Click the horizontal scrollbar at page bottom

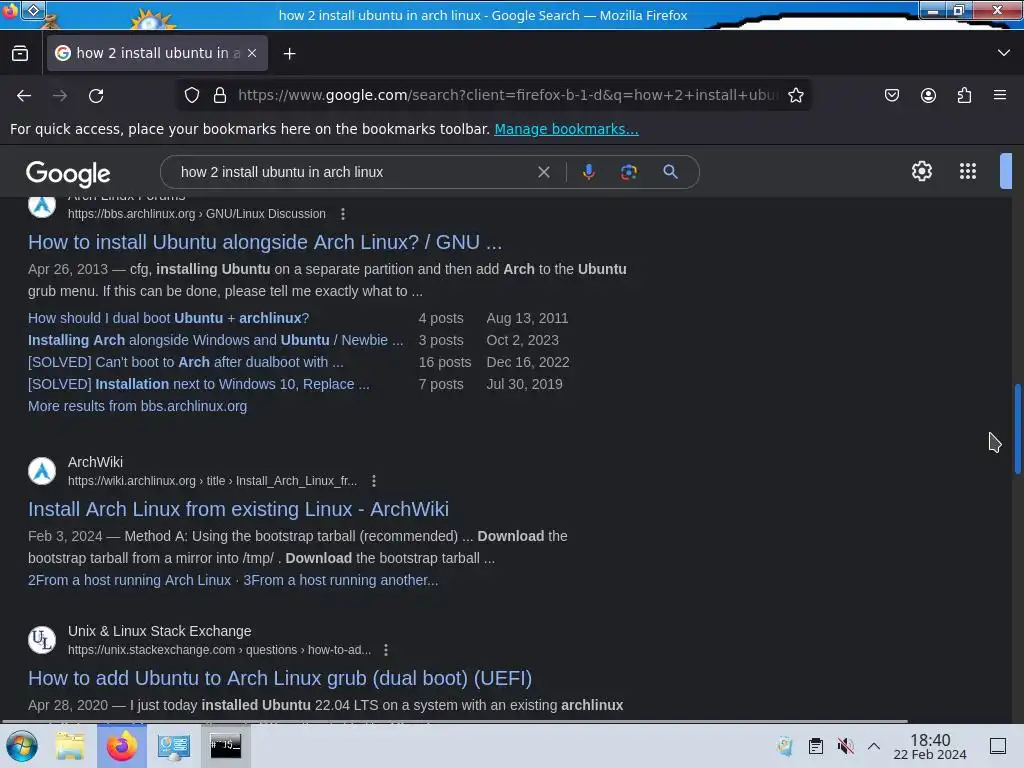pos(454,721)
